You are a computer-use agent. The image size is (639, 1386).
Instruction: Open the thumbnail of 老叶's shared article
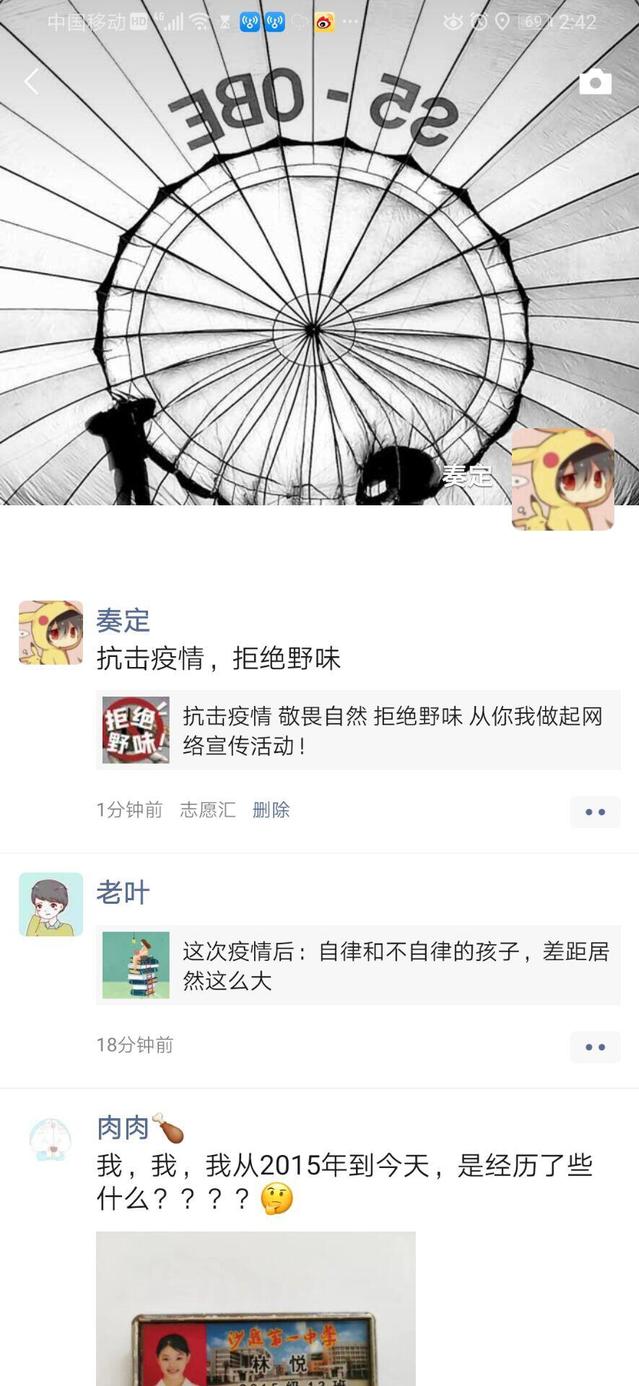tap(136, 965)
